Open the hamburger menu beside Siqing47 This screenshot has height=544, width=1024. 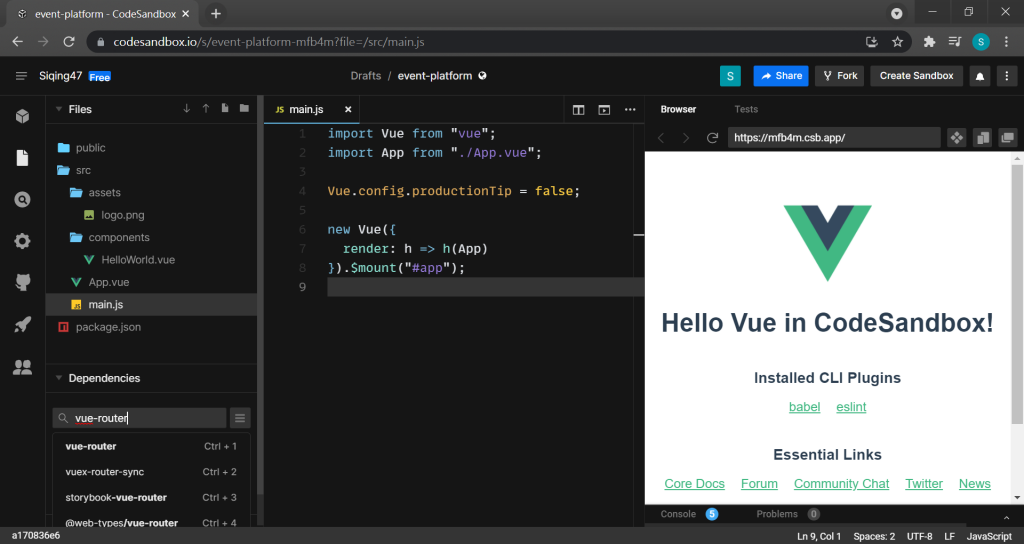(21, 76)
